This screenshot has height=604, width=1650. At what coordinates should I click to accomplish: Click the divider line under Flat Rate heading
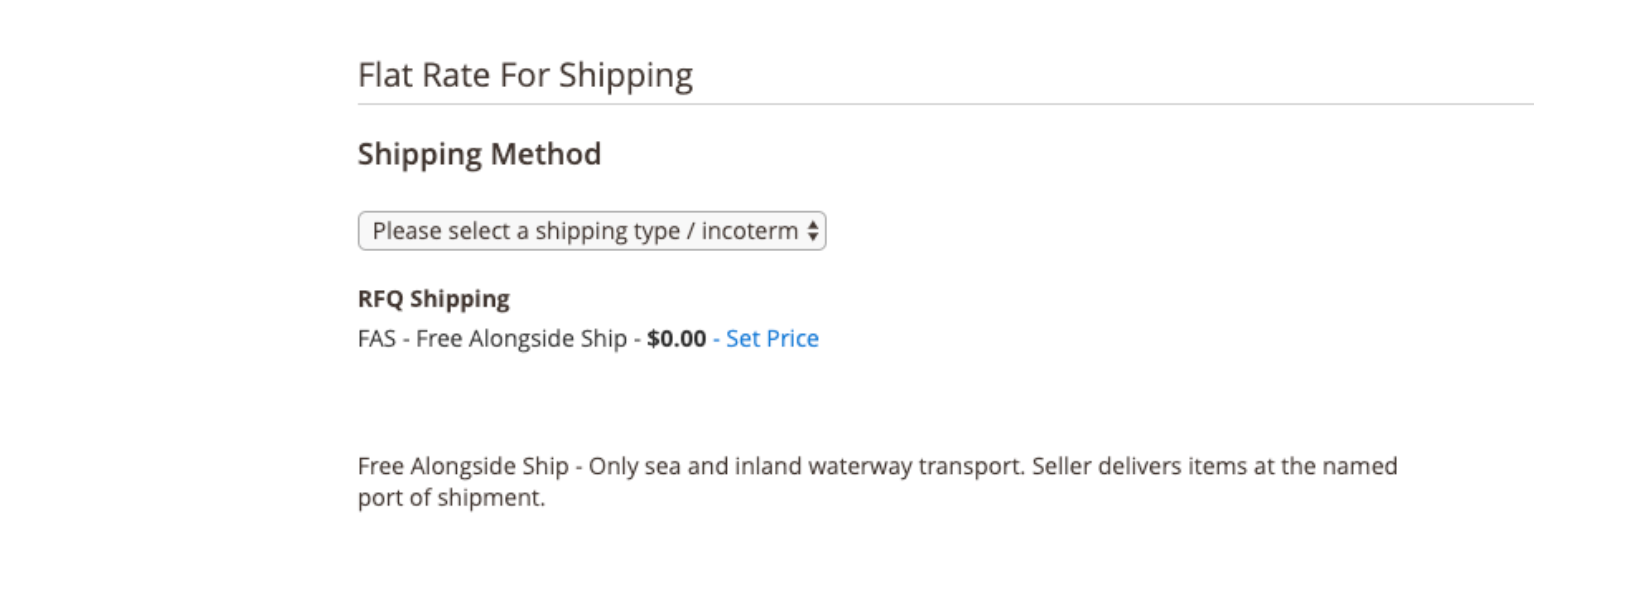pyautogui.click(x=945, y=104)
